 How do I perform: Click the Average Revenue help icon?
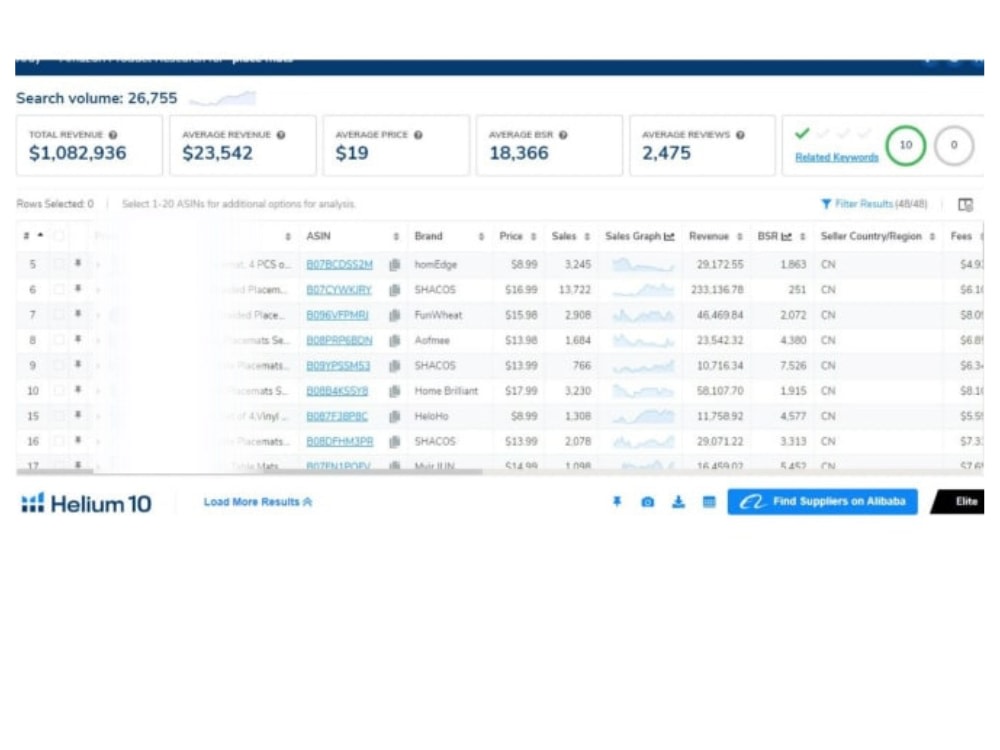tap(281, 135)
